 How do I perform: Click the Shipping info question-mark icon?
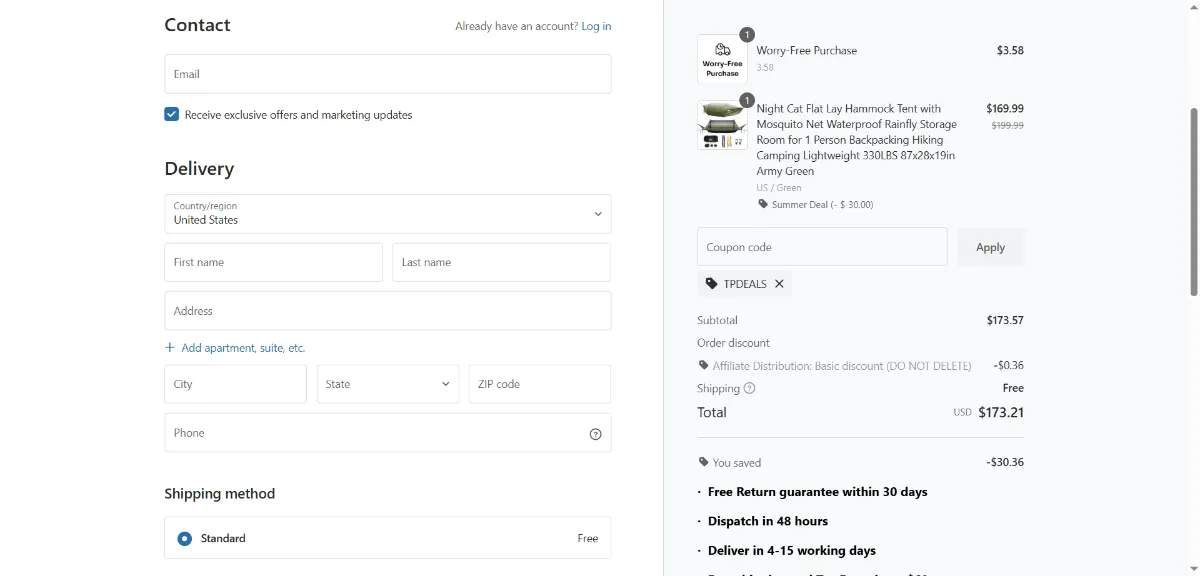749,388
